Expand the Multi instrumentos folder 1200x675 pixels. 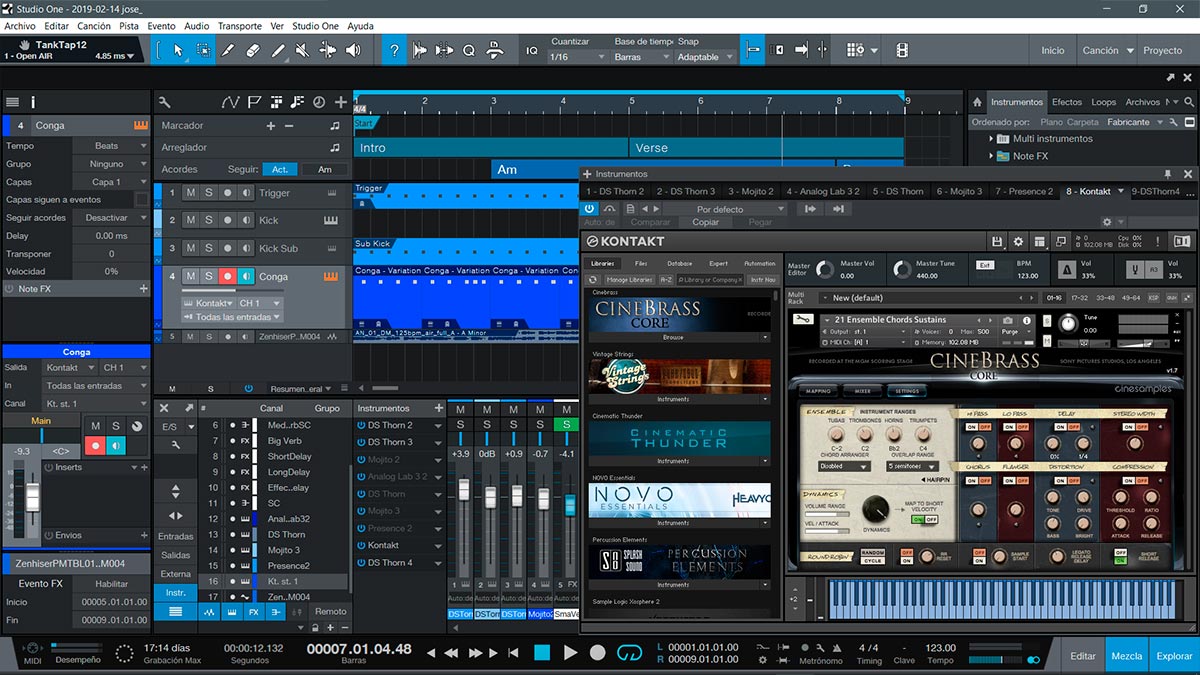[x=991, y=139]
